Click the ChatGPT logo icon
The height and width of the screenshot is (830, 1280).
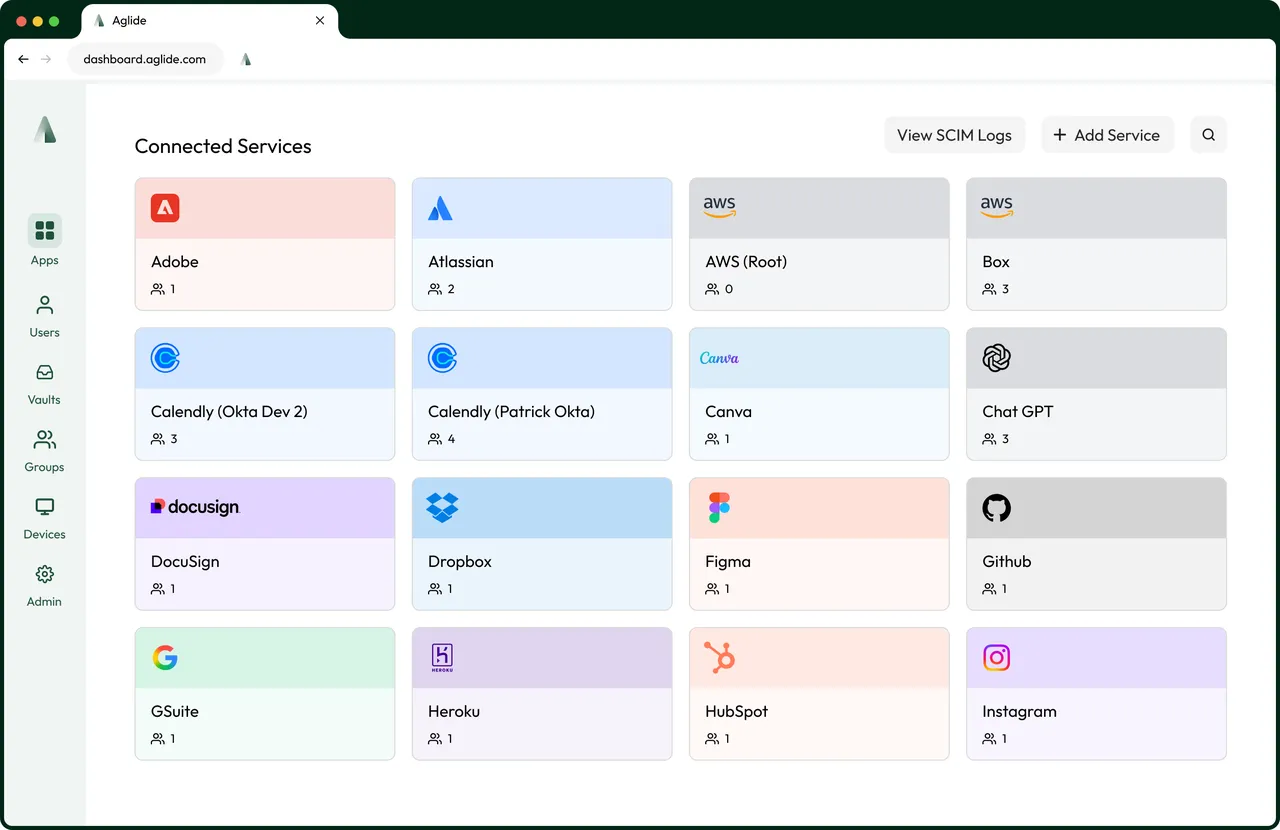pos(996,358)
